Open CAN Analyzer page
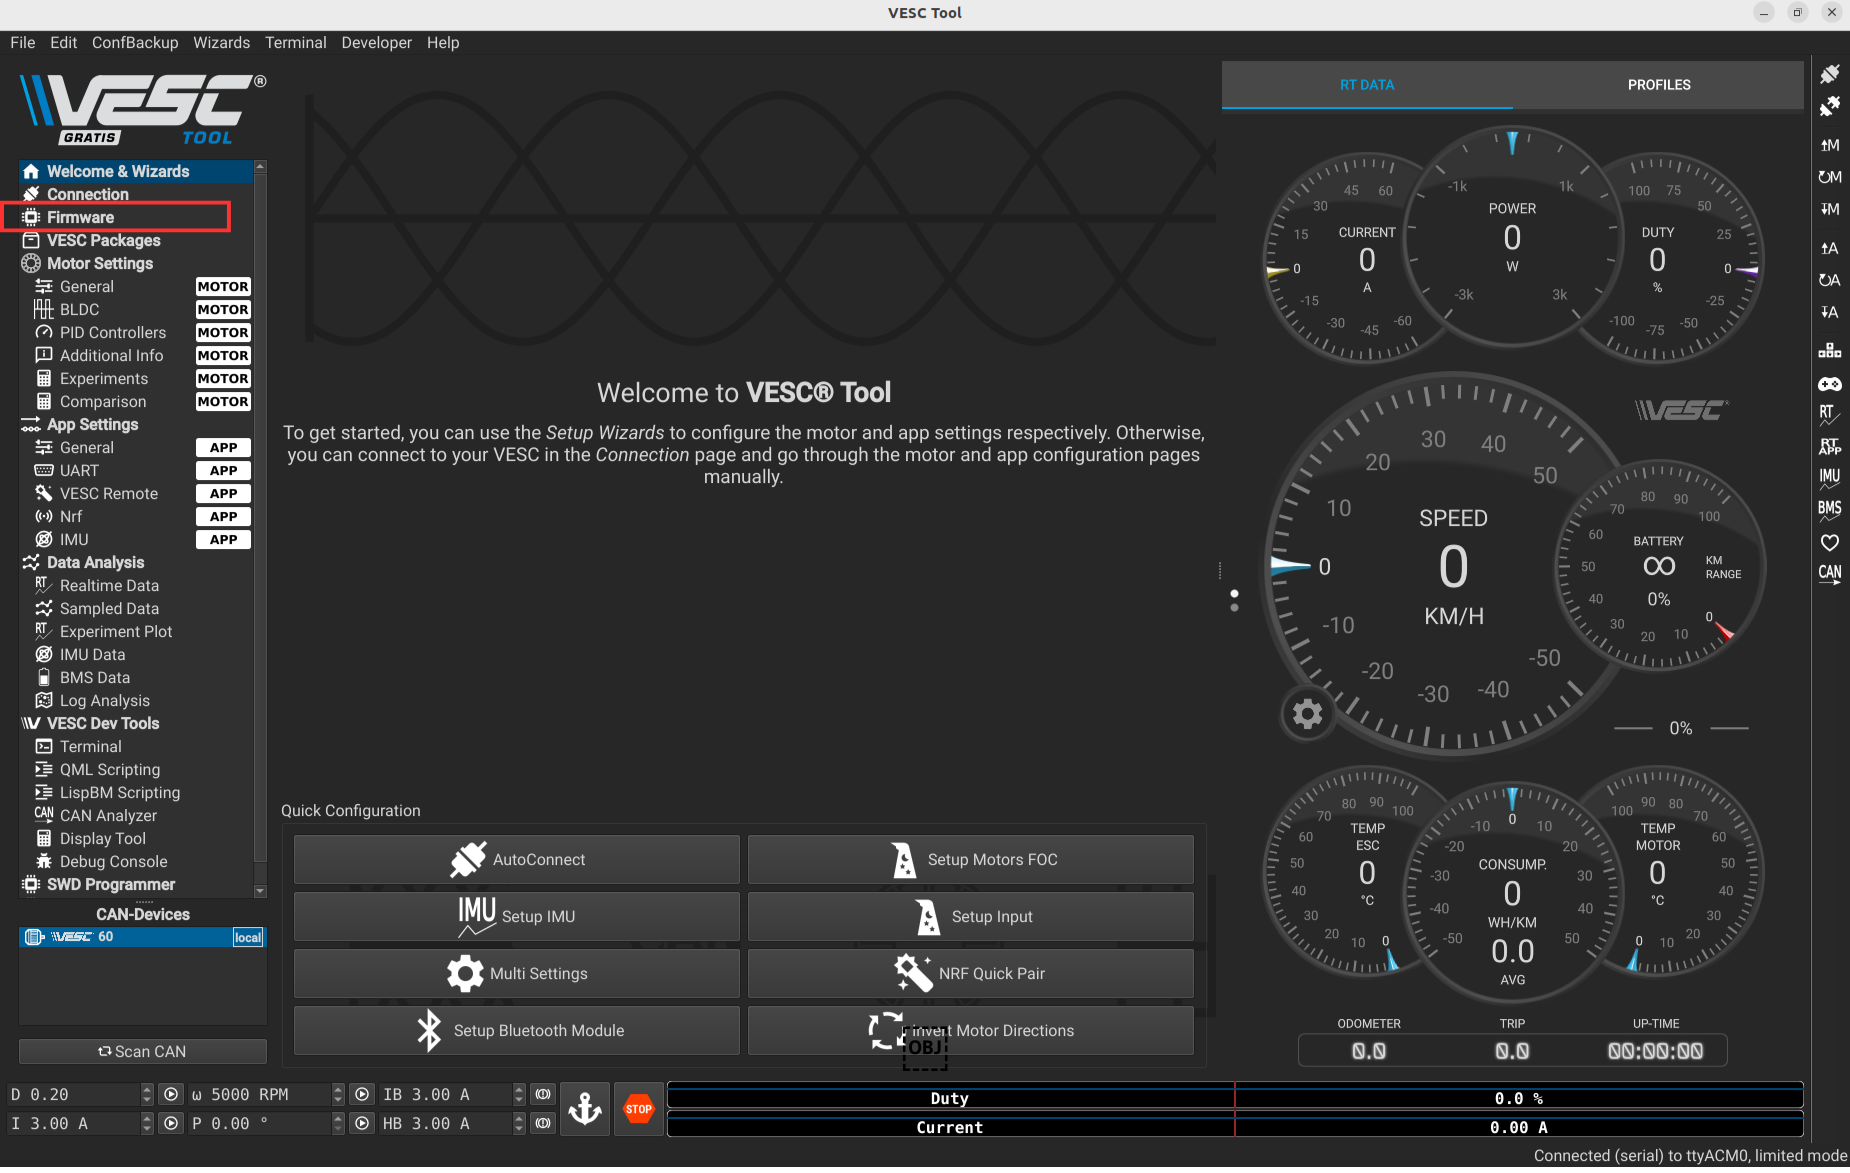Image resolution: width=1850 pixels, height=1173 pixels. (136, 816)
